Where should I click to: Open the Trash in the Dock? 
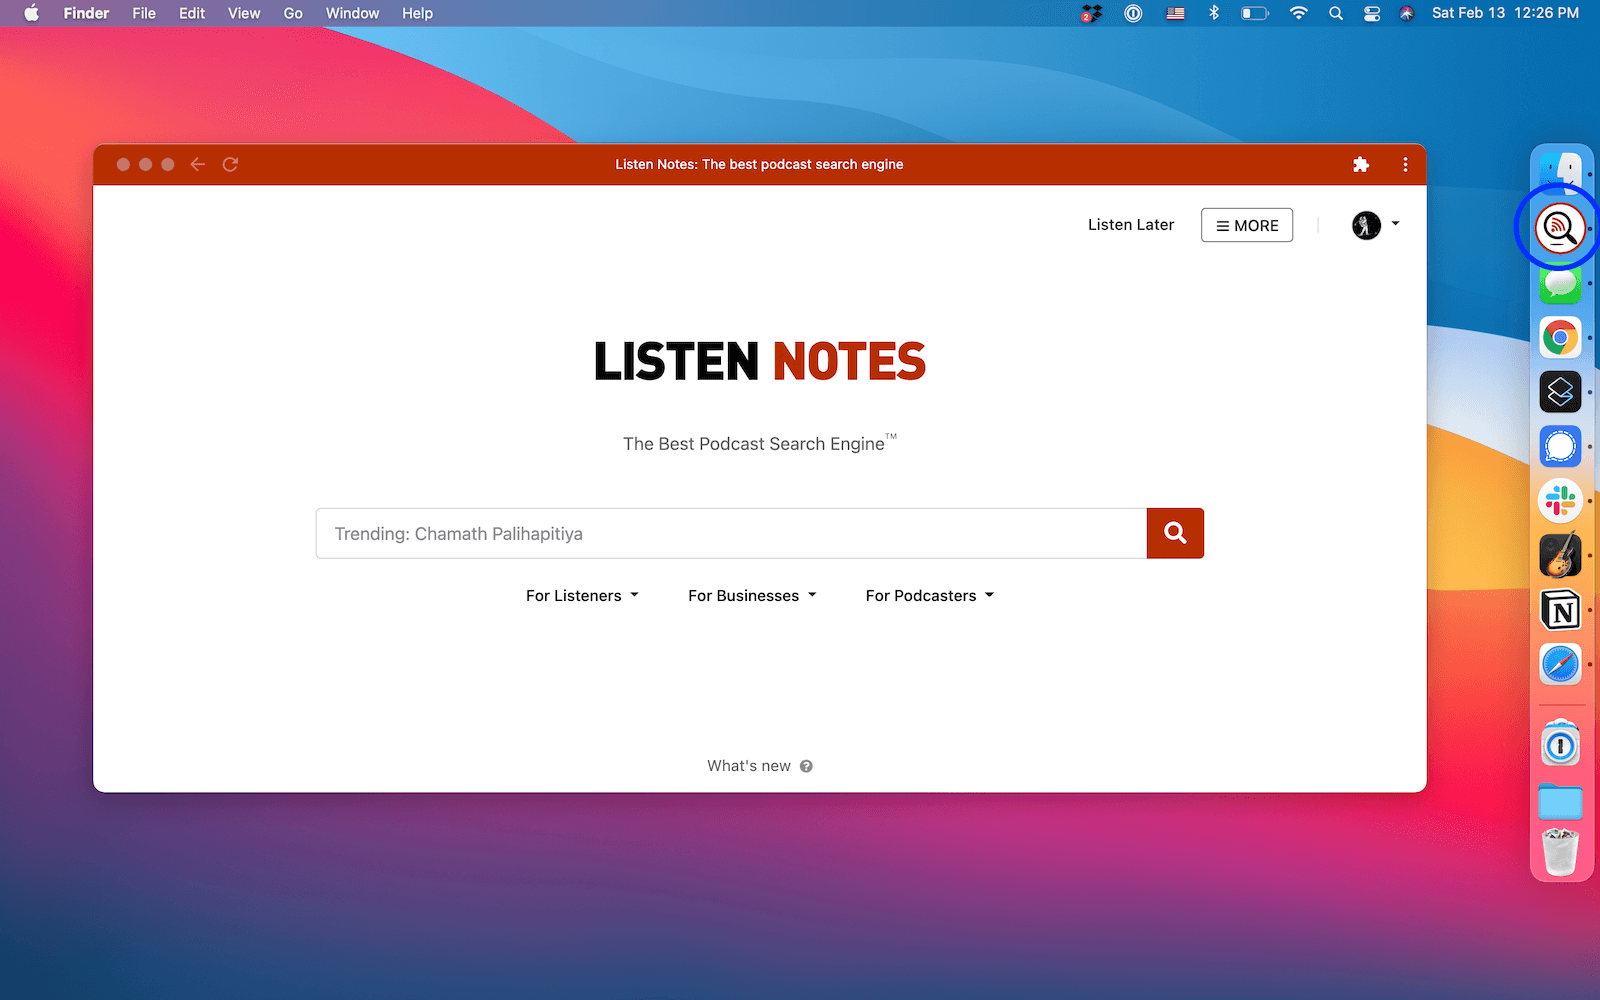point(1560,853)
